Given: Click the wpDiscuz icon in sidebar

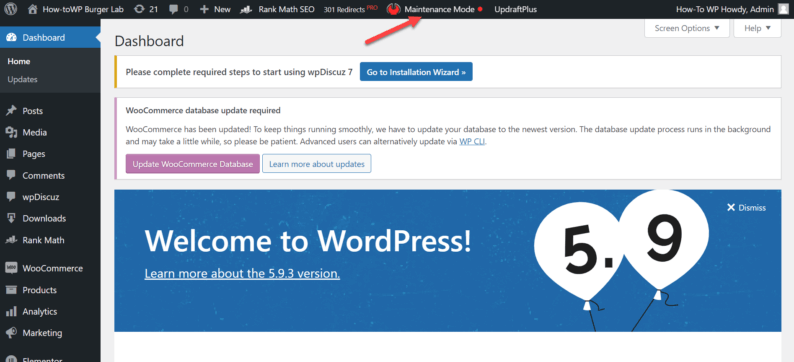Looking at the screenshot, I should click(11, 197).
